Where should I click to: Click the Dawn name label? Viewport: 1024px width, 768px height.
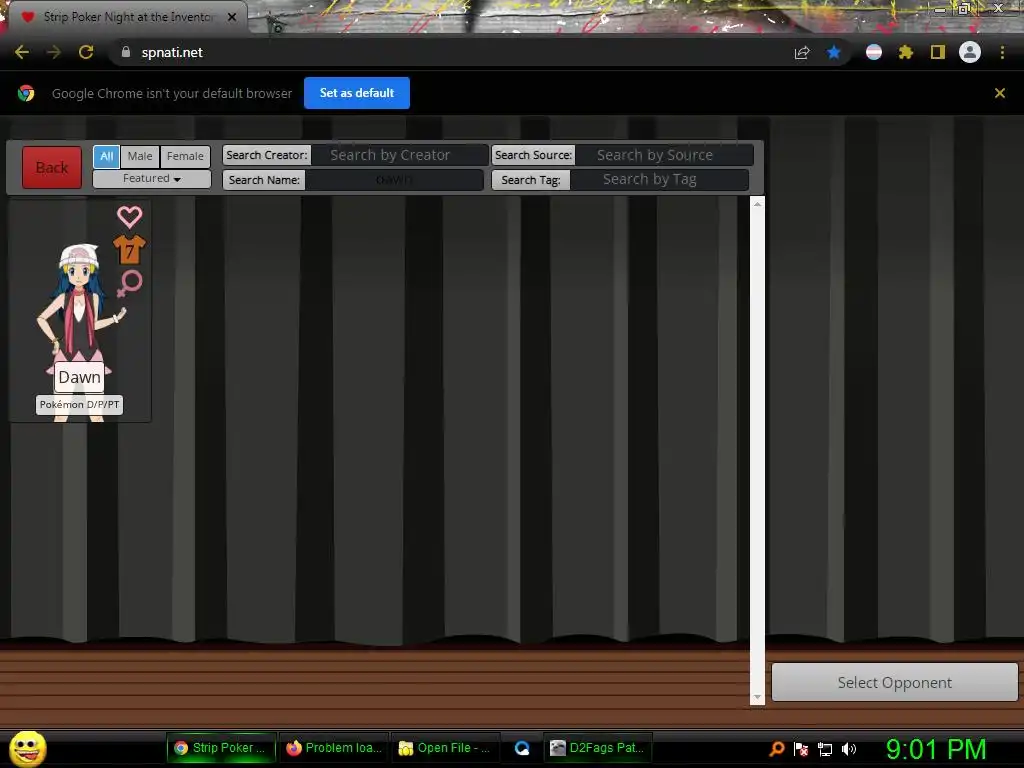[x=79, y=377]
